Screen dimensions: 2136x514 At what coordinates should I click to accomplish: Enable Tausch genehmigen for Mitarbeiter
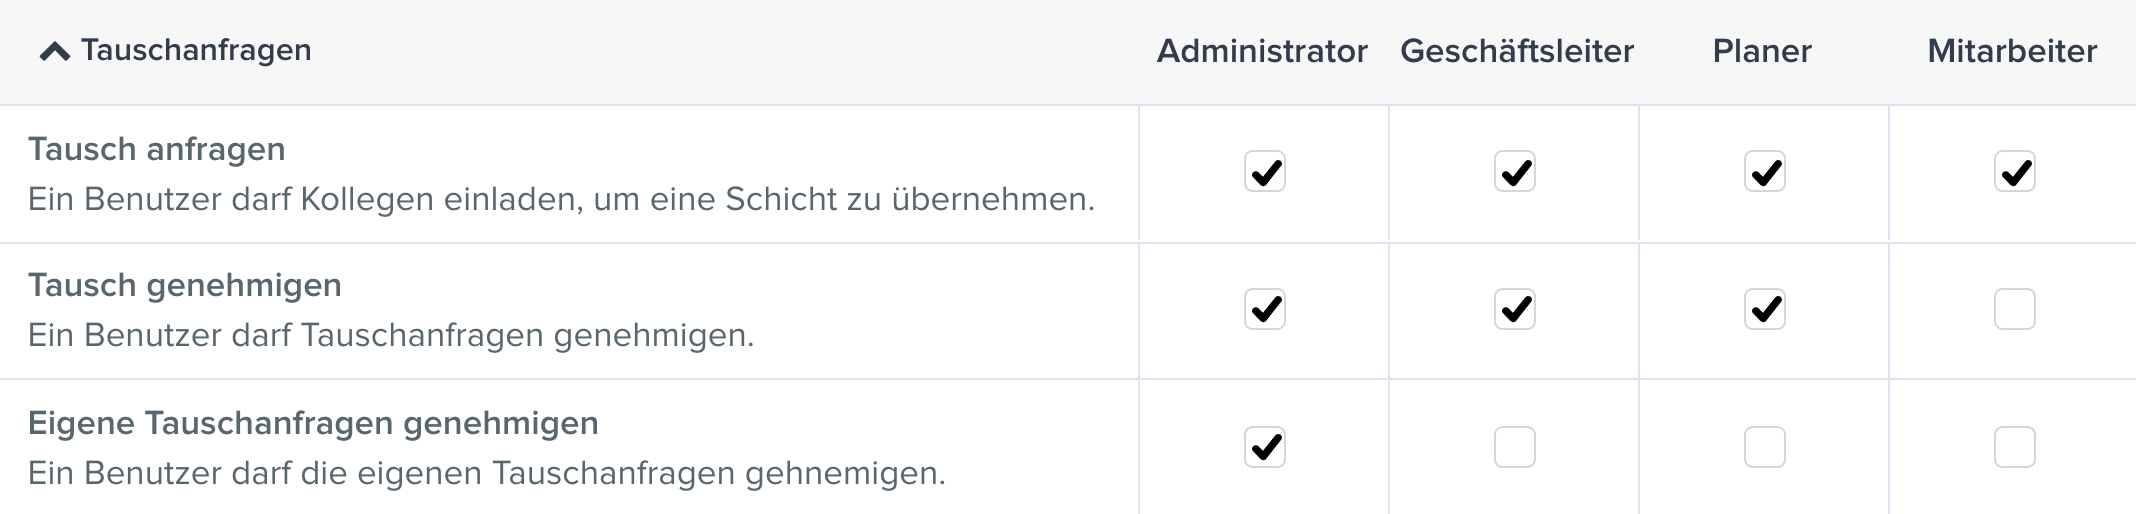tap(2014, 309)
